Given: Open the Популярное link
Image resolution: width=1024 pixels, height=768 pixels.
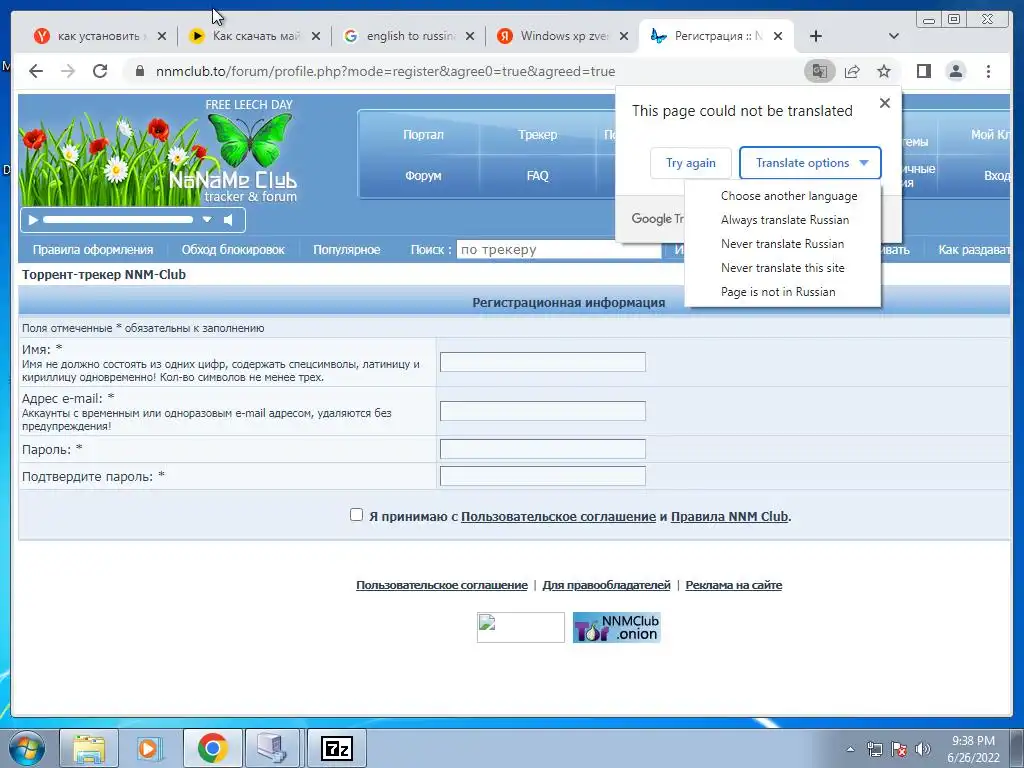Looking at the screenshot, I should pos(347,249).
